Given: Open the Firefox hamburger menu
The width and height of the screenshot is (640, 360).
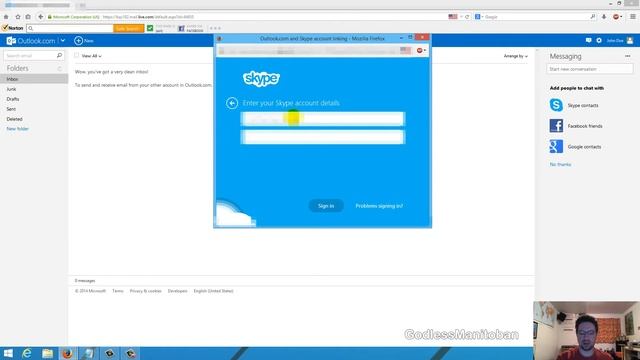Looking at the screenshot, I should 633,17.
